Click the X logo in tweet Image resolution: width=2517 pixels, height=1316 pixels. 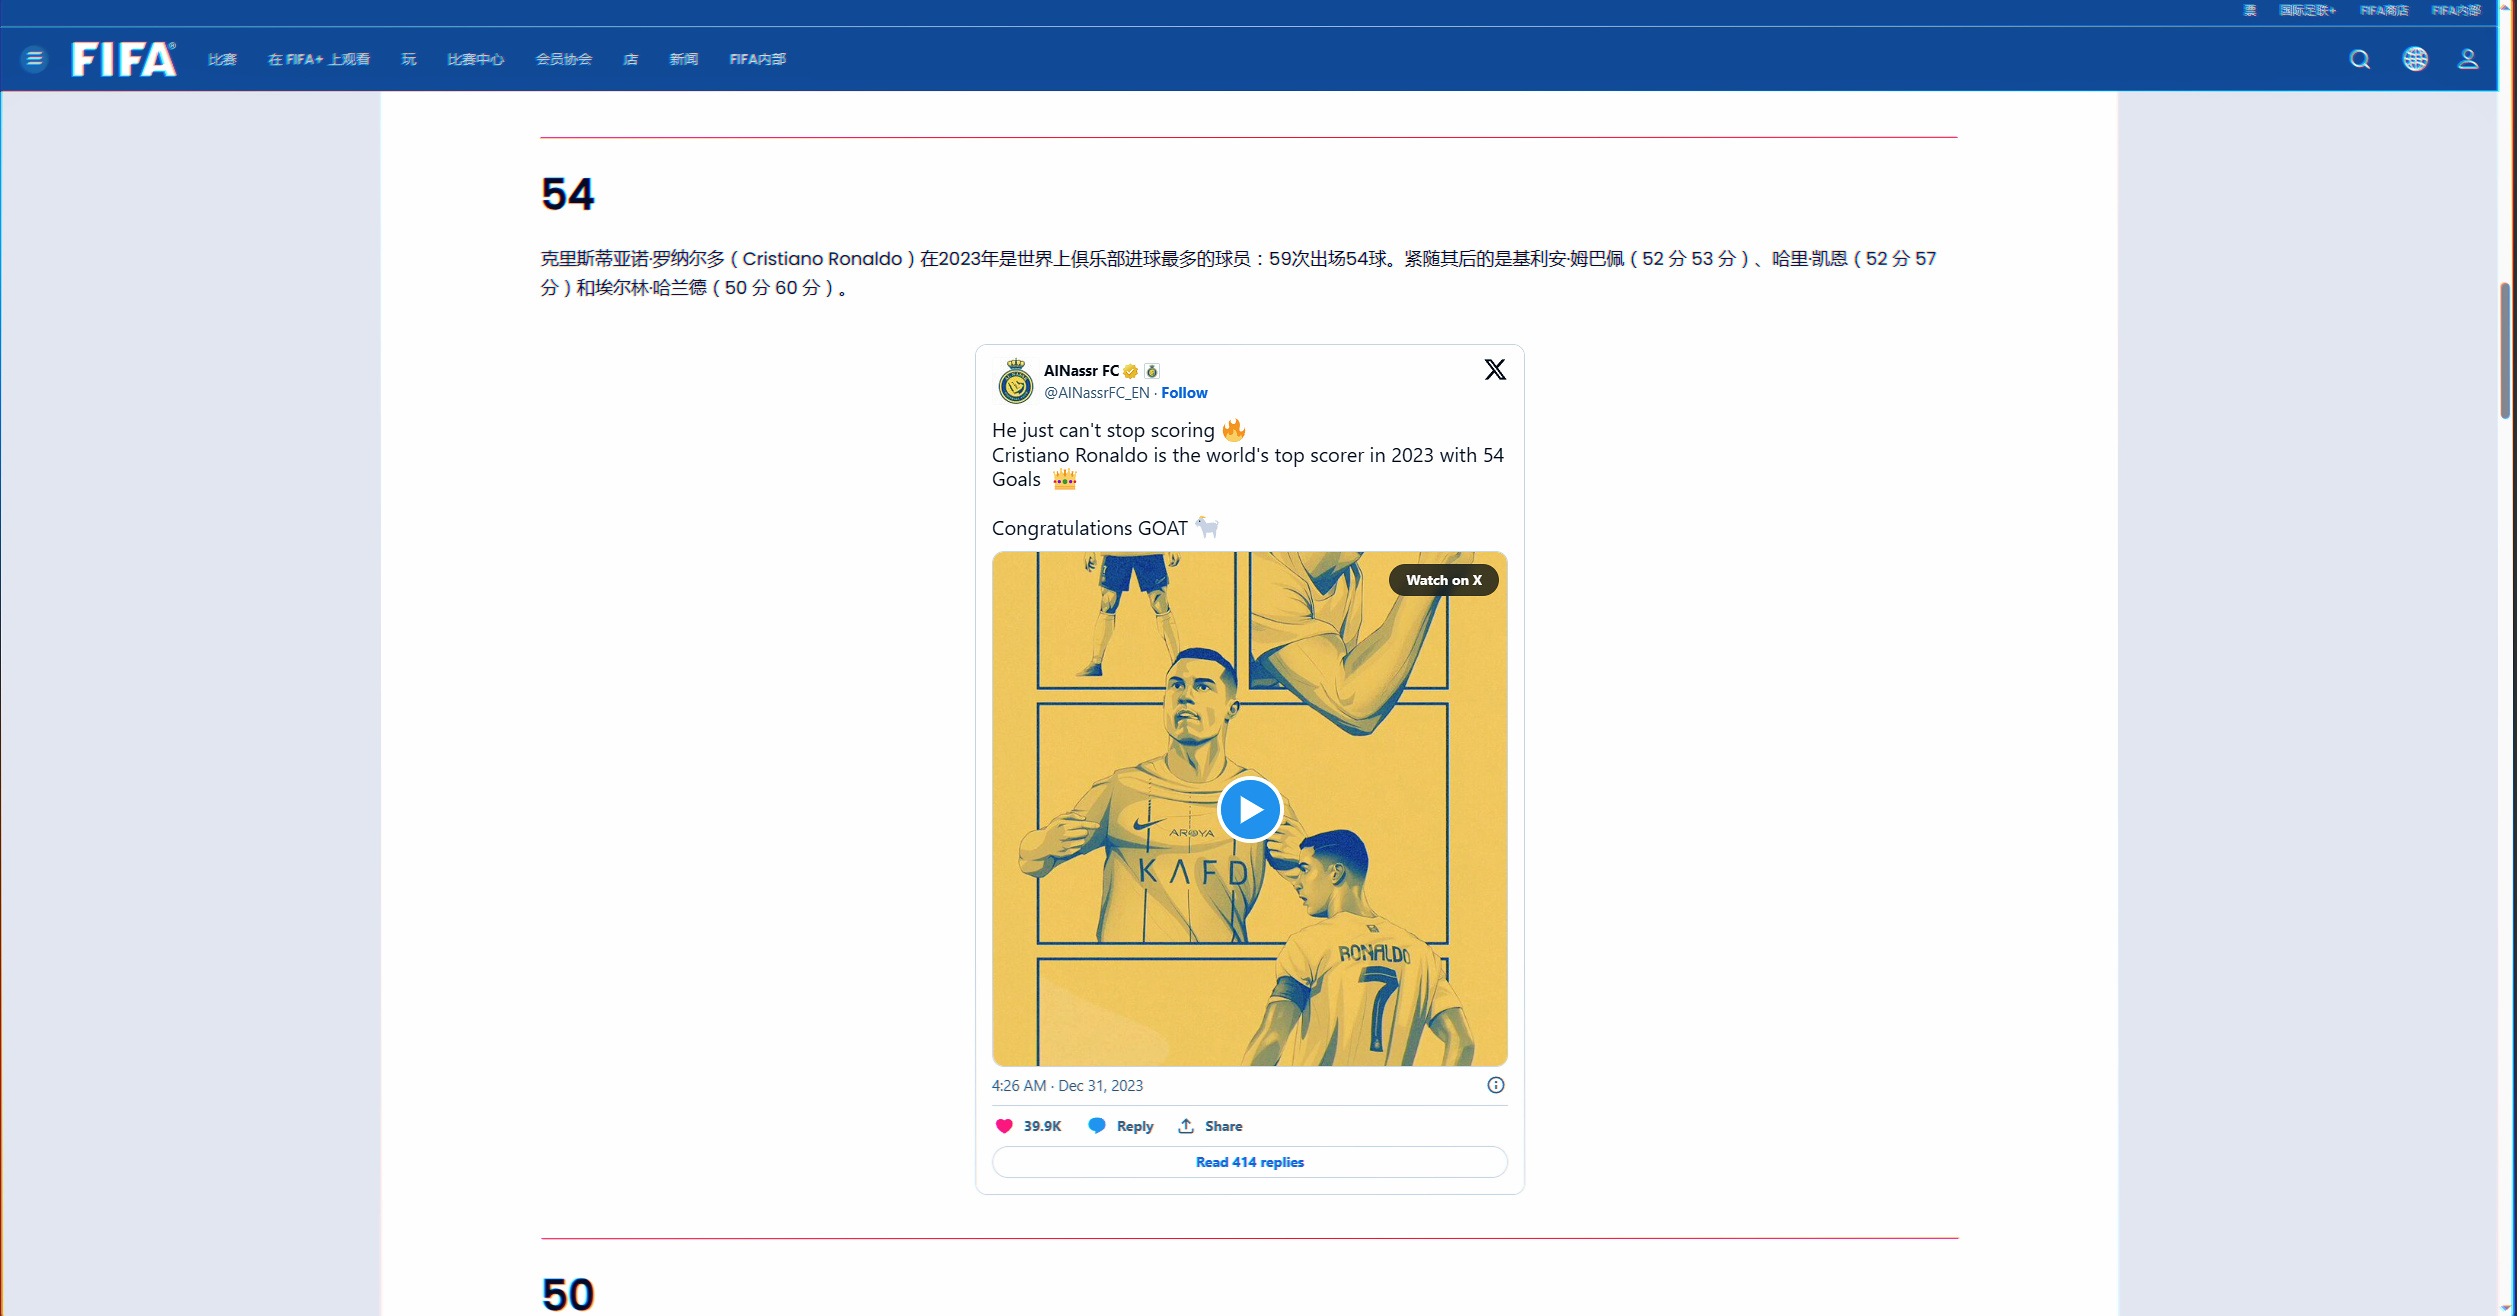click(x=1495, y=370)
